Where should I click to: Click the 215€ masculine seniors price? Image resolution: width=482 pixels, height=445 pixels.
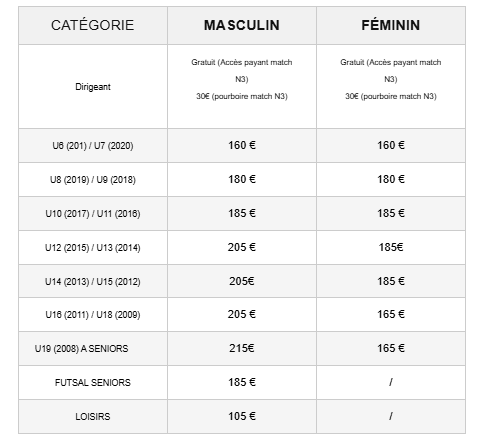click(242, 348)
